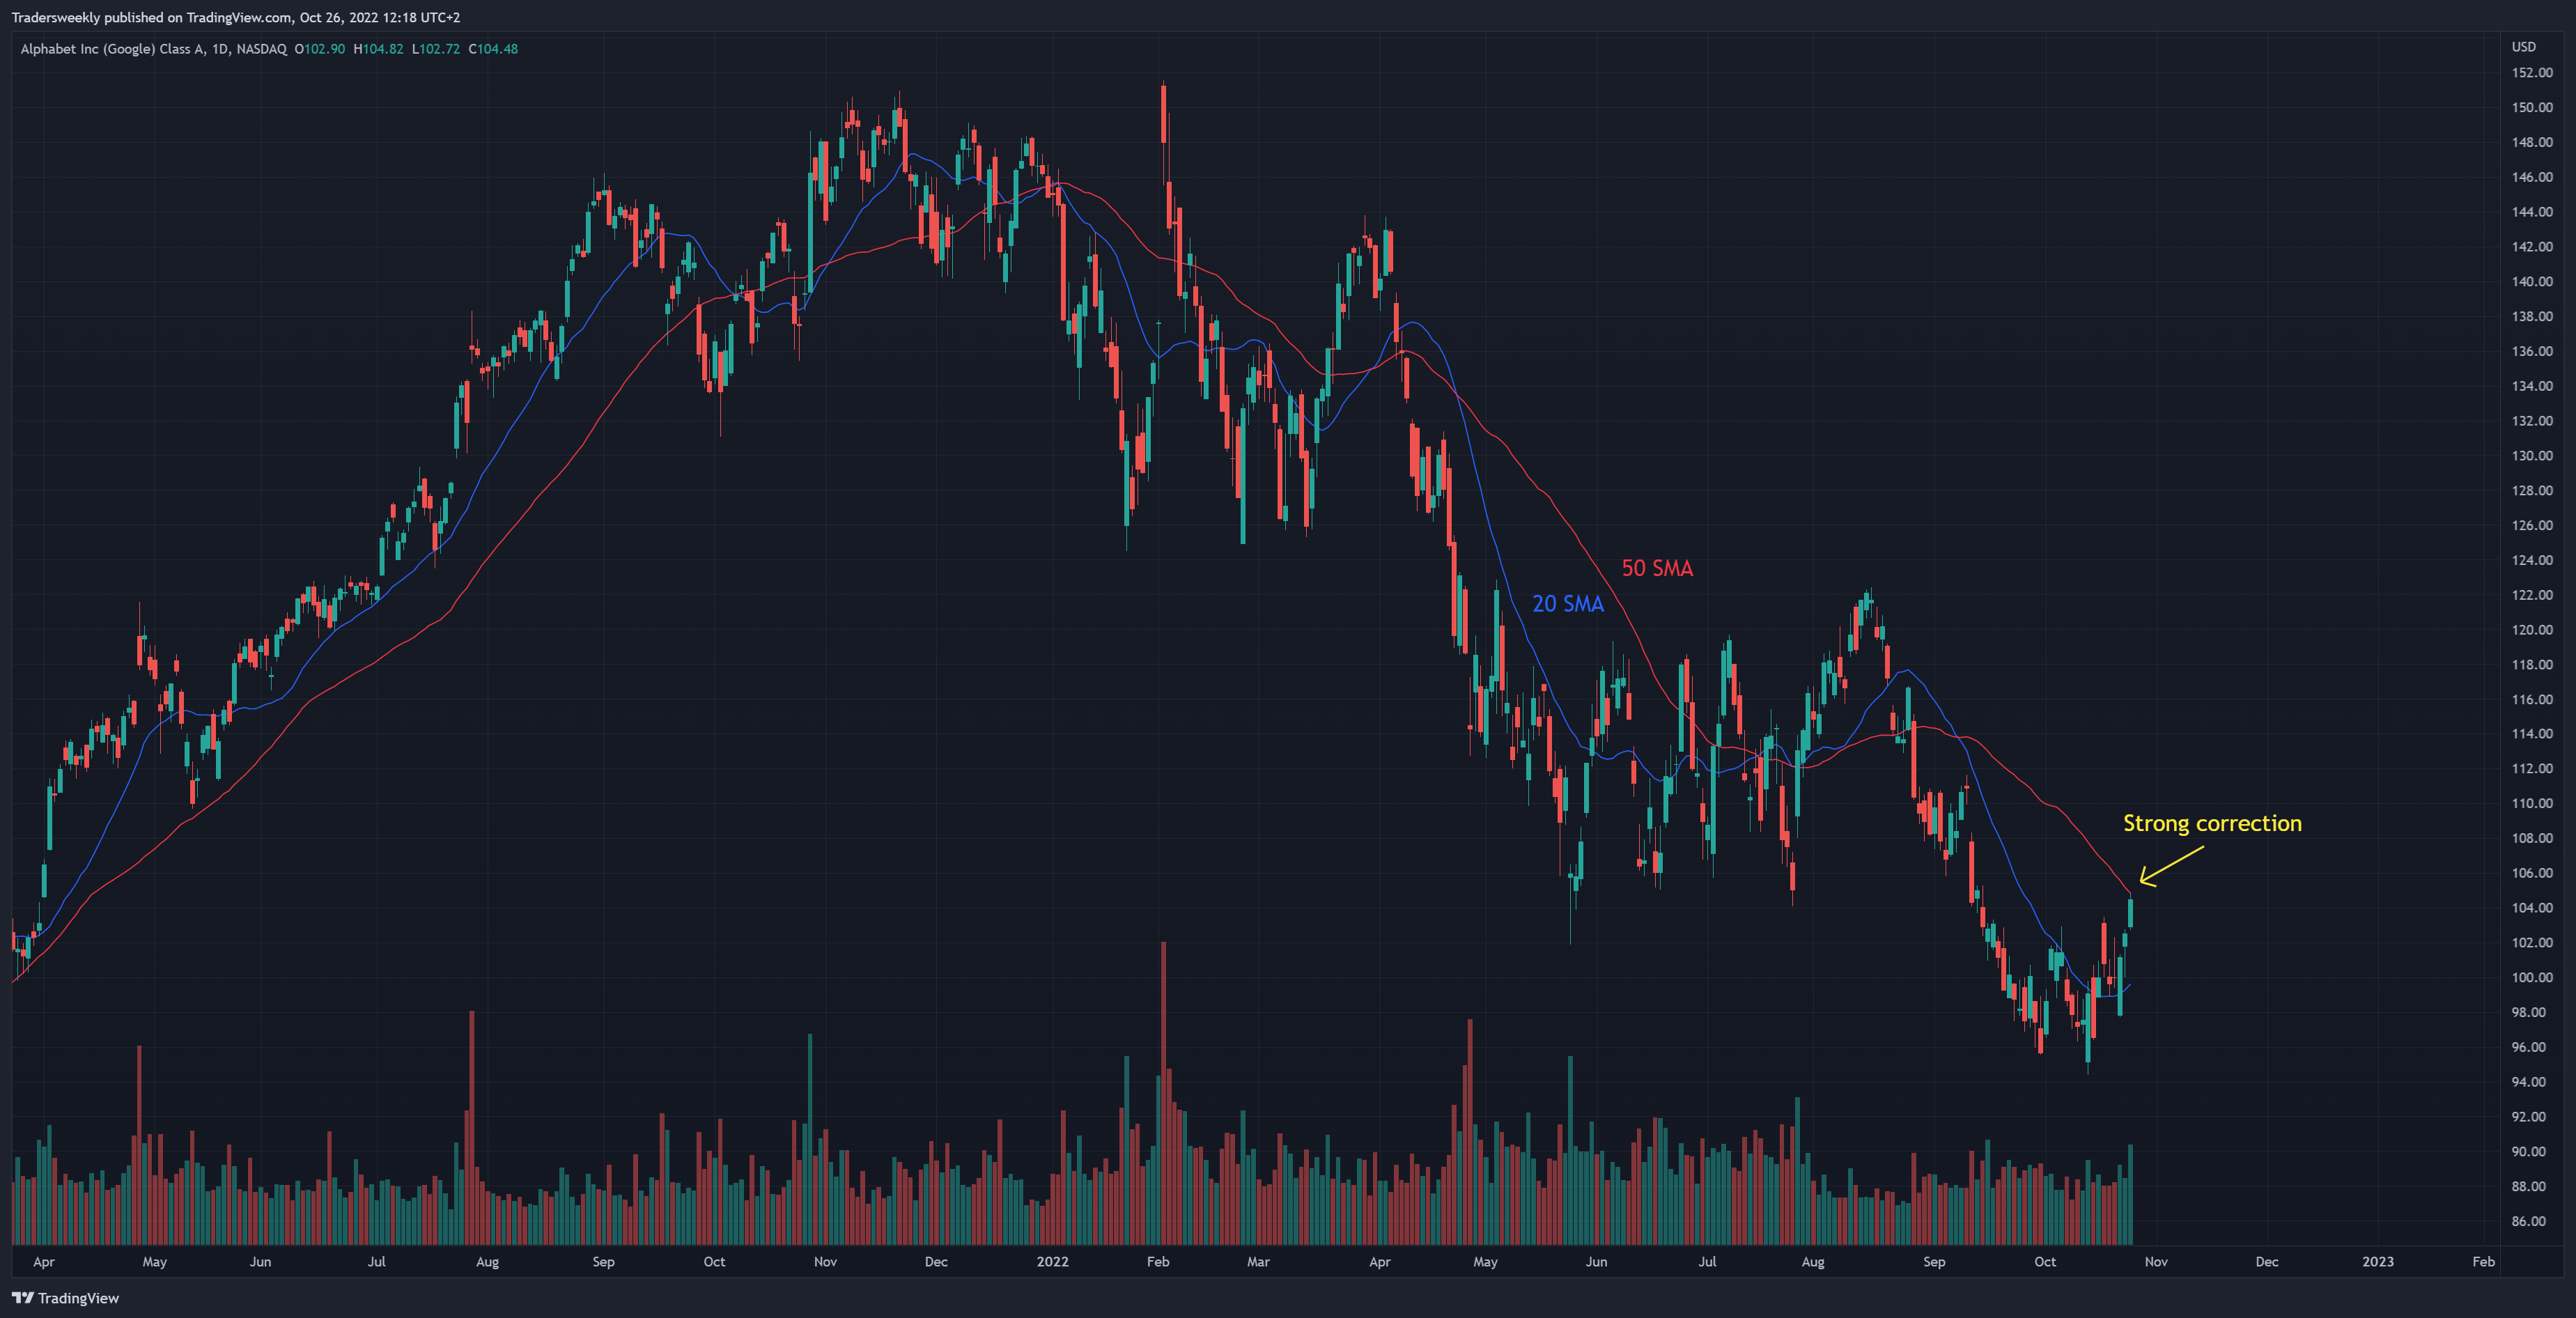Click the Jun label at the left side of the time axis
2576x1318 pixels.
point(260,1261)
